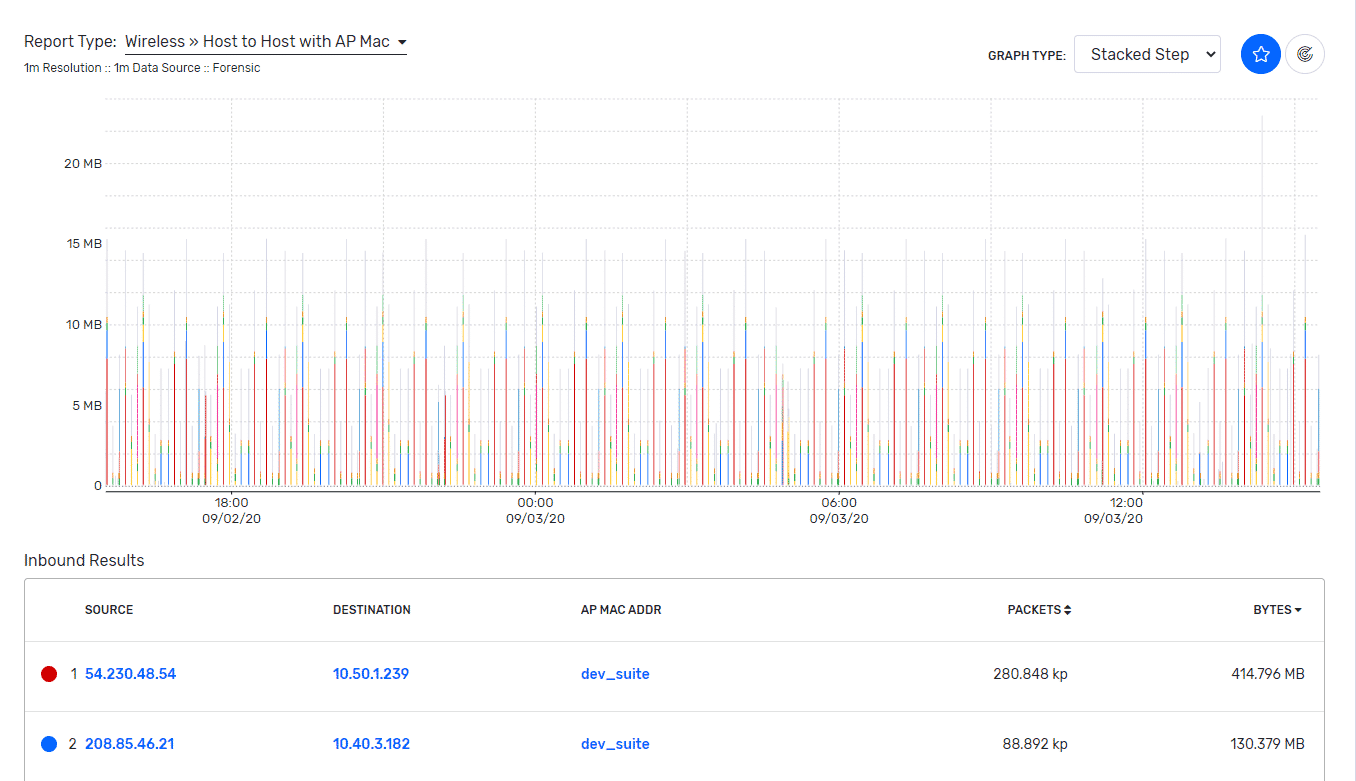Image resolution: width=1356 pixels, height=781 pixels.
Task: Open source IP 208.85.46.21
Action: pyautogui.click(x=129, y=743)
